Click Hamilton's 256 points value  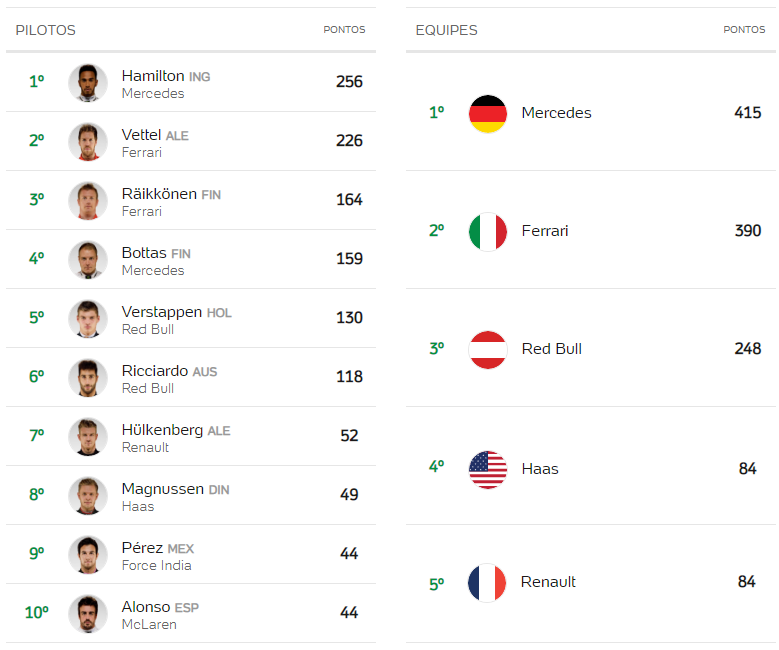(349, 81)
